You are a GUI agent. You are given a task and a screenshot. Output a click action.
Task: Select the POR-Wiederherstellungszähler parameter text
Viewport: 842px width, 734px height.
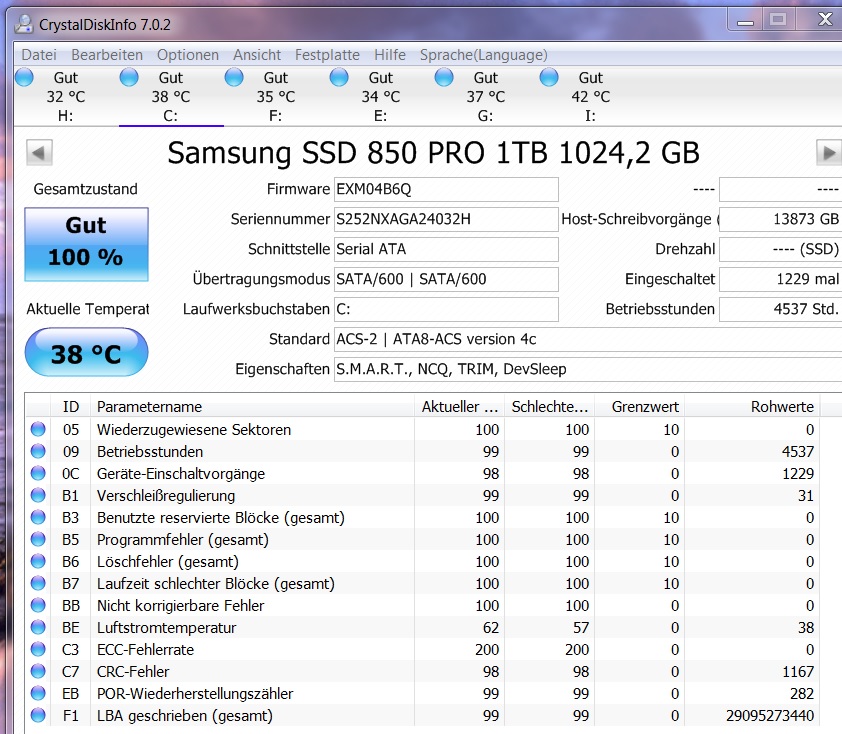click(195, 694)
